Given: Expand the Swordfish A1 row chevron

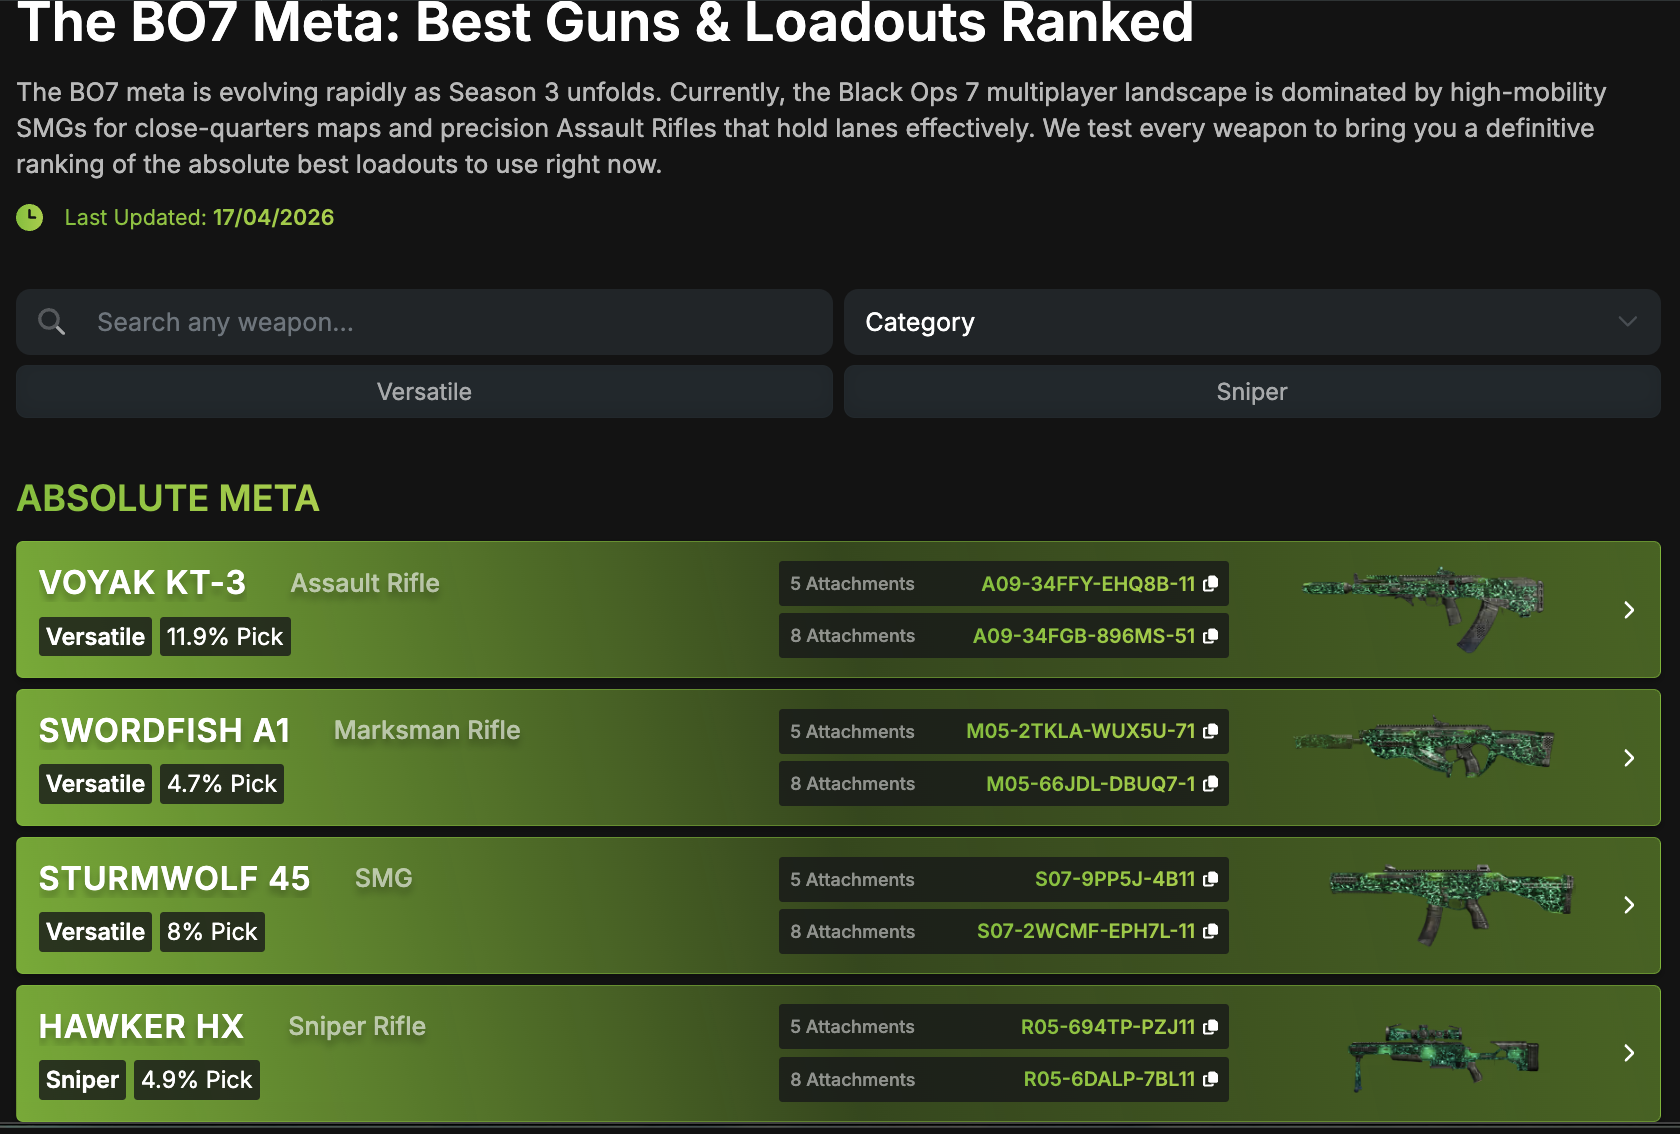Looking at the screenshot, I should coord(1629,758).
